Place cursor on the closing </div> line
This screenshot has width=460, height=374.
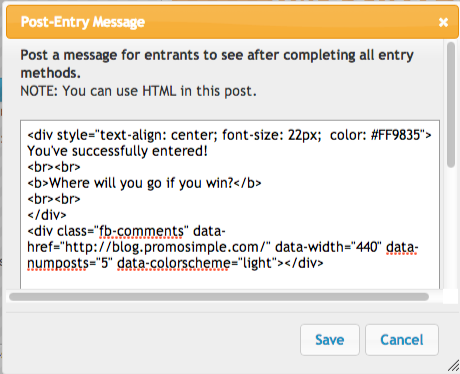47,215
